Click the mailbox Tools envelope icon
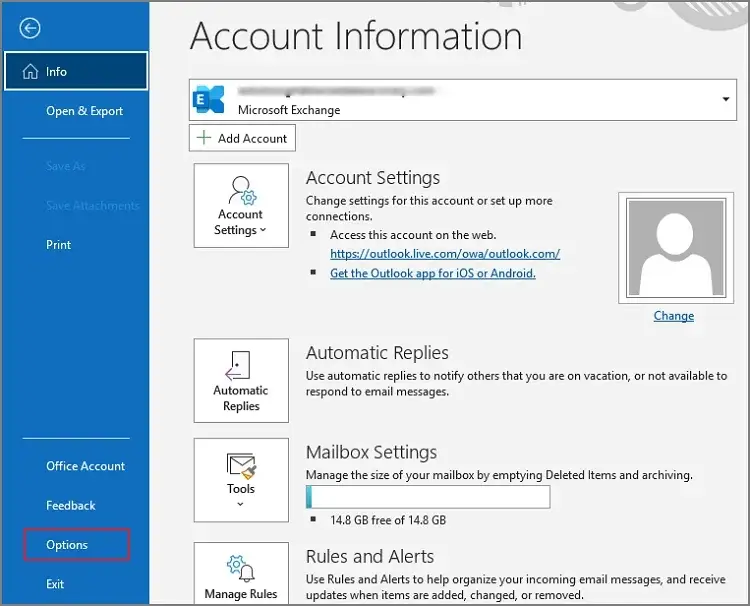 241,465
